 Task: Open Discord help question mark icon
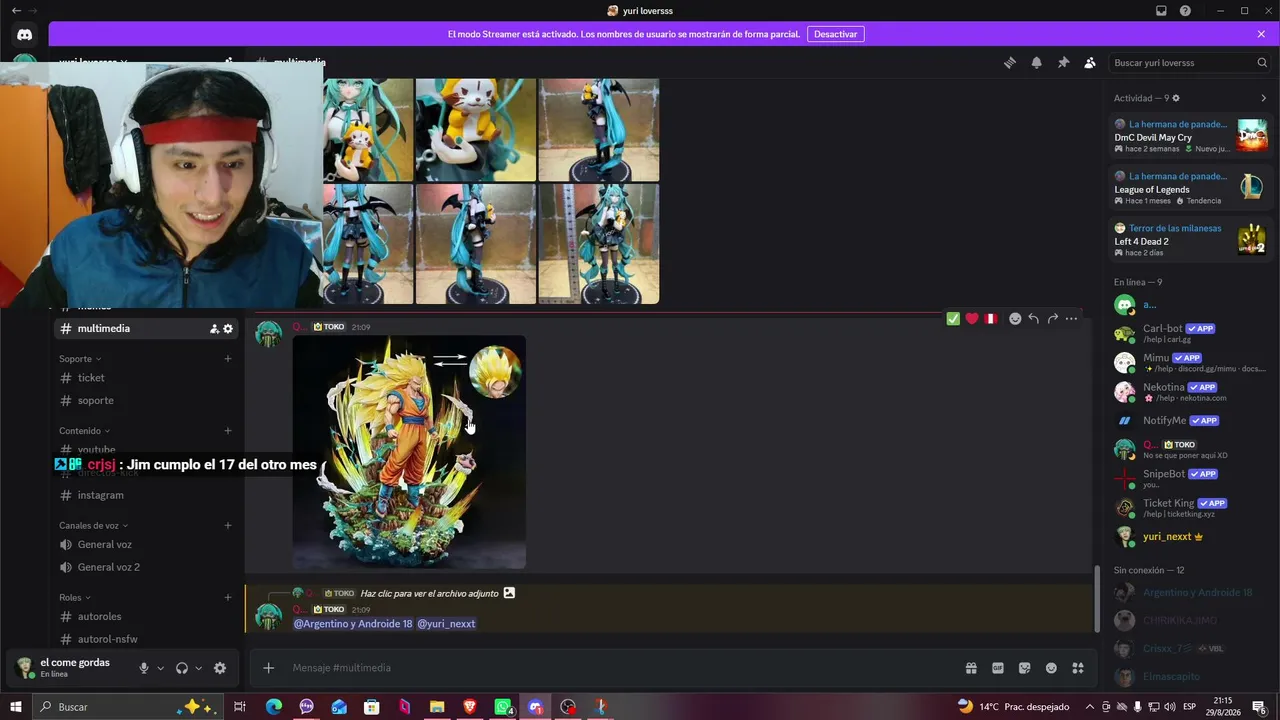coord(1185,11)
